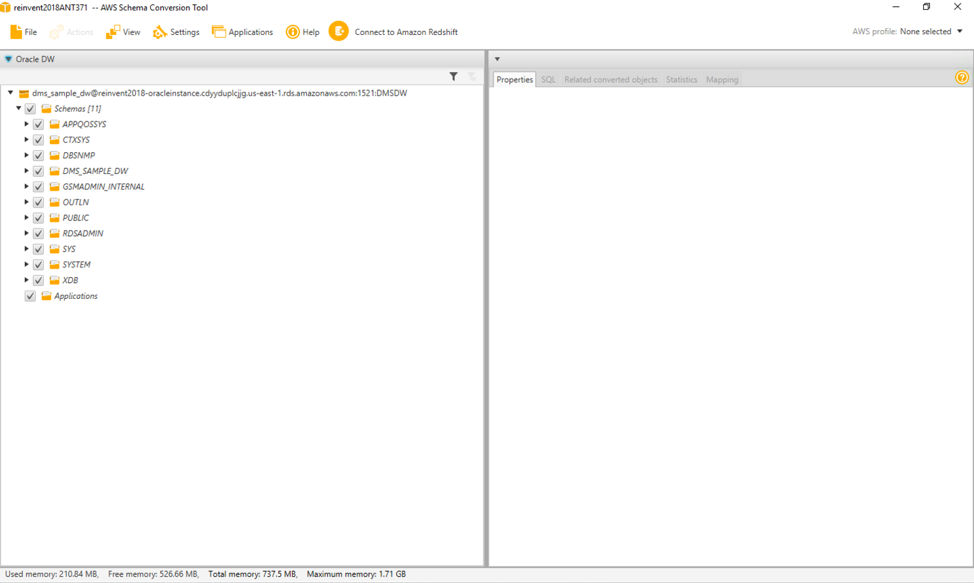Click the PUBLIC folder icon
The height and width of the screenshot is (583, 974).
[x=55, y=217]
